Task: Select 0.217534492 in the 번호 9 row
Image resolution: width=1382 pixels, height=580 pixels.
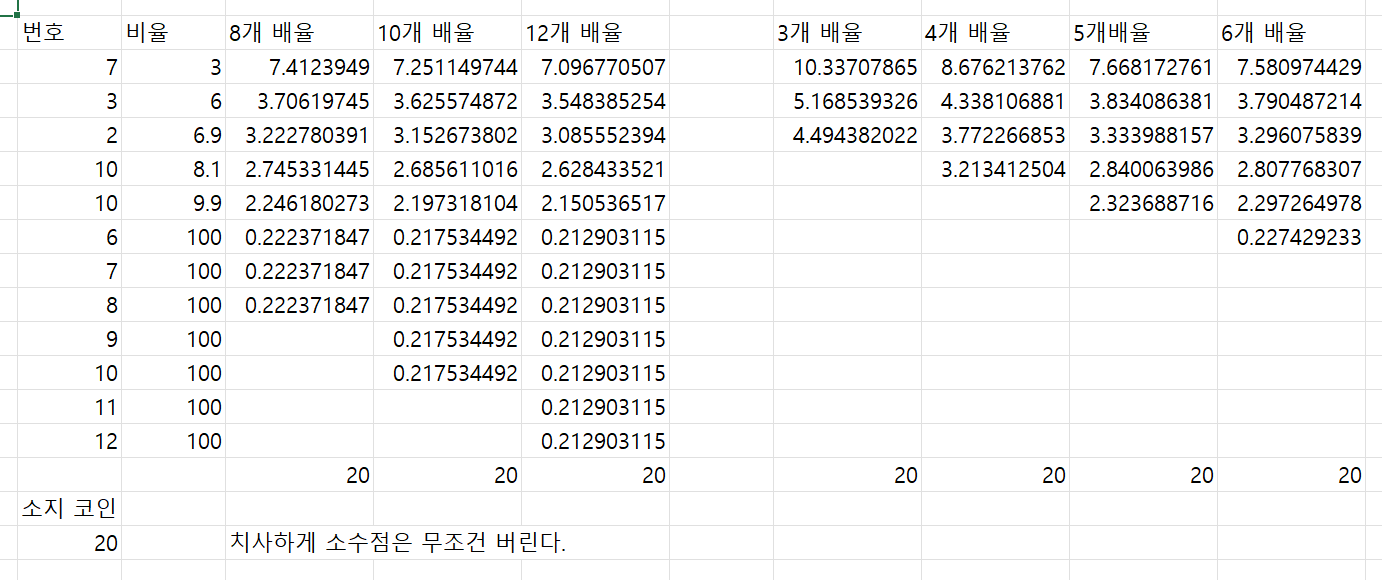Action: coord(448,340)
